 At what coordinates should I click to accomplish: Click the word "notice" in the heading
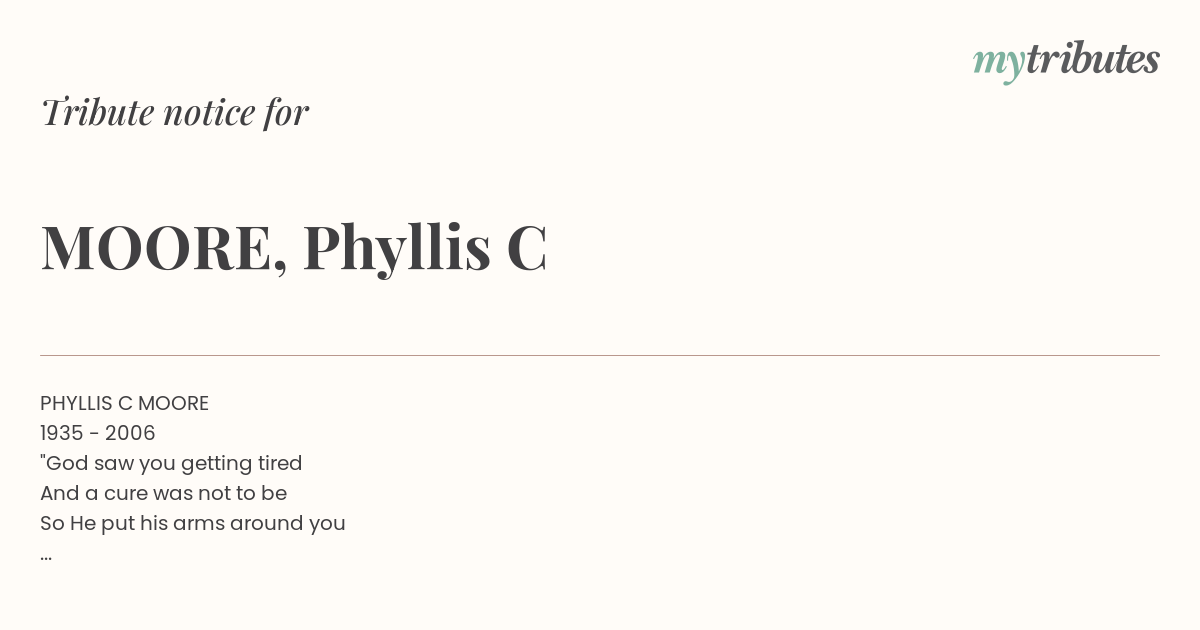click(x=209, y=113)
